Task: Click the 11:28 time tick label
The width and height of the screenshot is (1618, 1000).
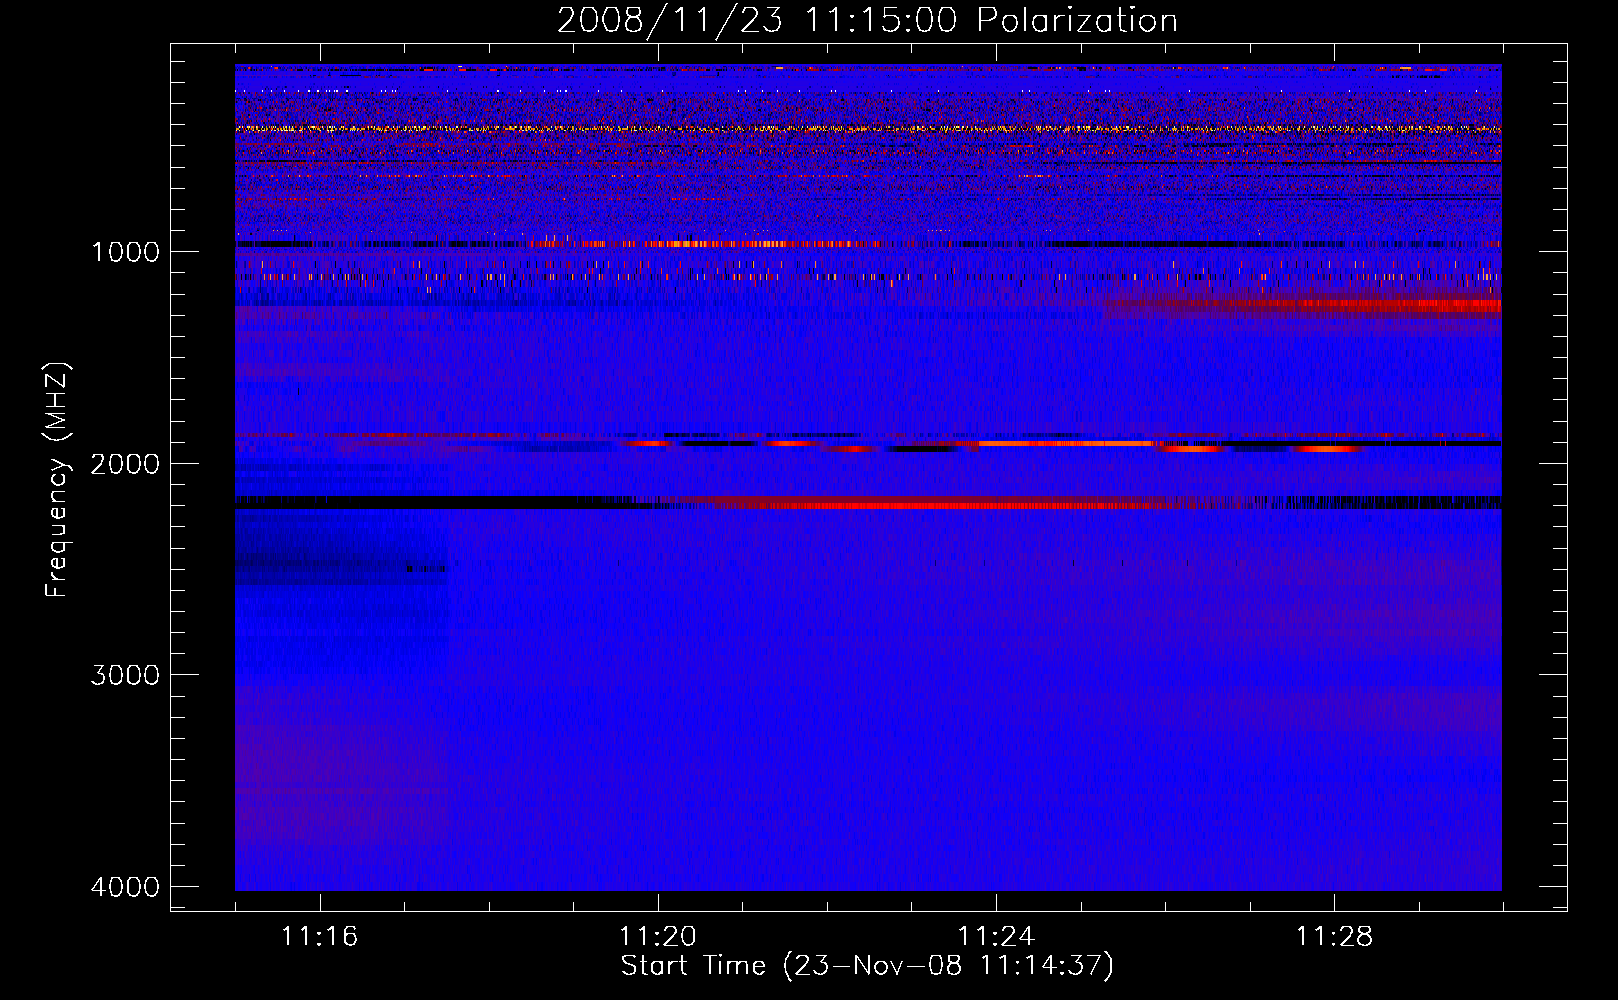Action: pos(1335,937)
